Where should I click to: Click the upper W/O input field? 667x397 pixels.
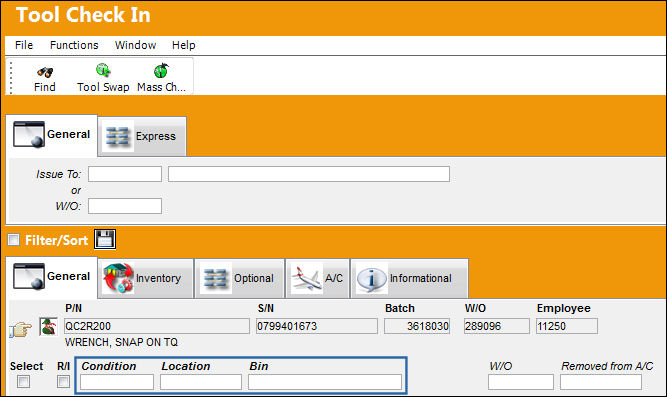(125, 206)
